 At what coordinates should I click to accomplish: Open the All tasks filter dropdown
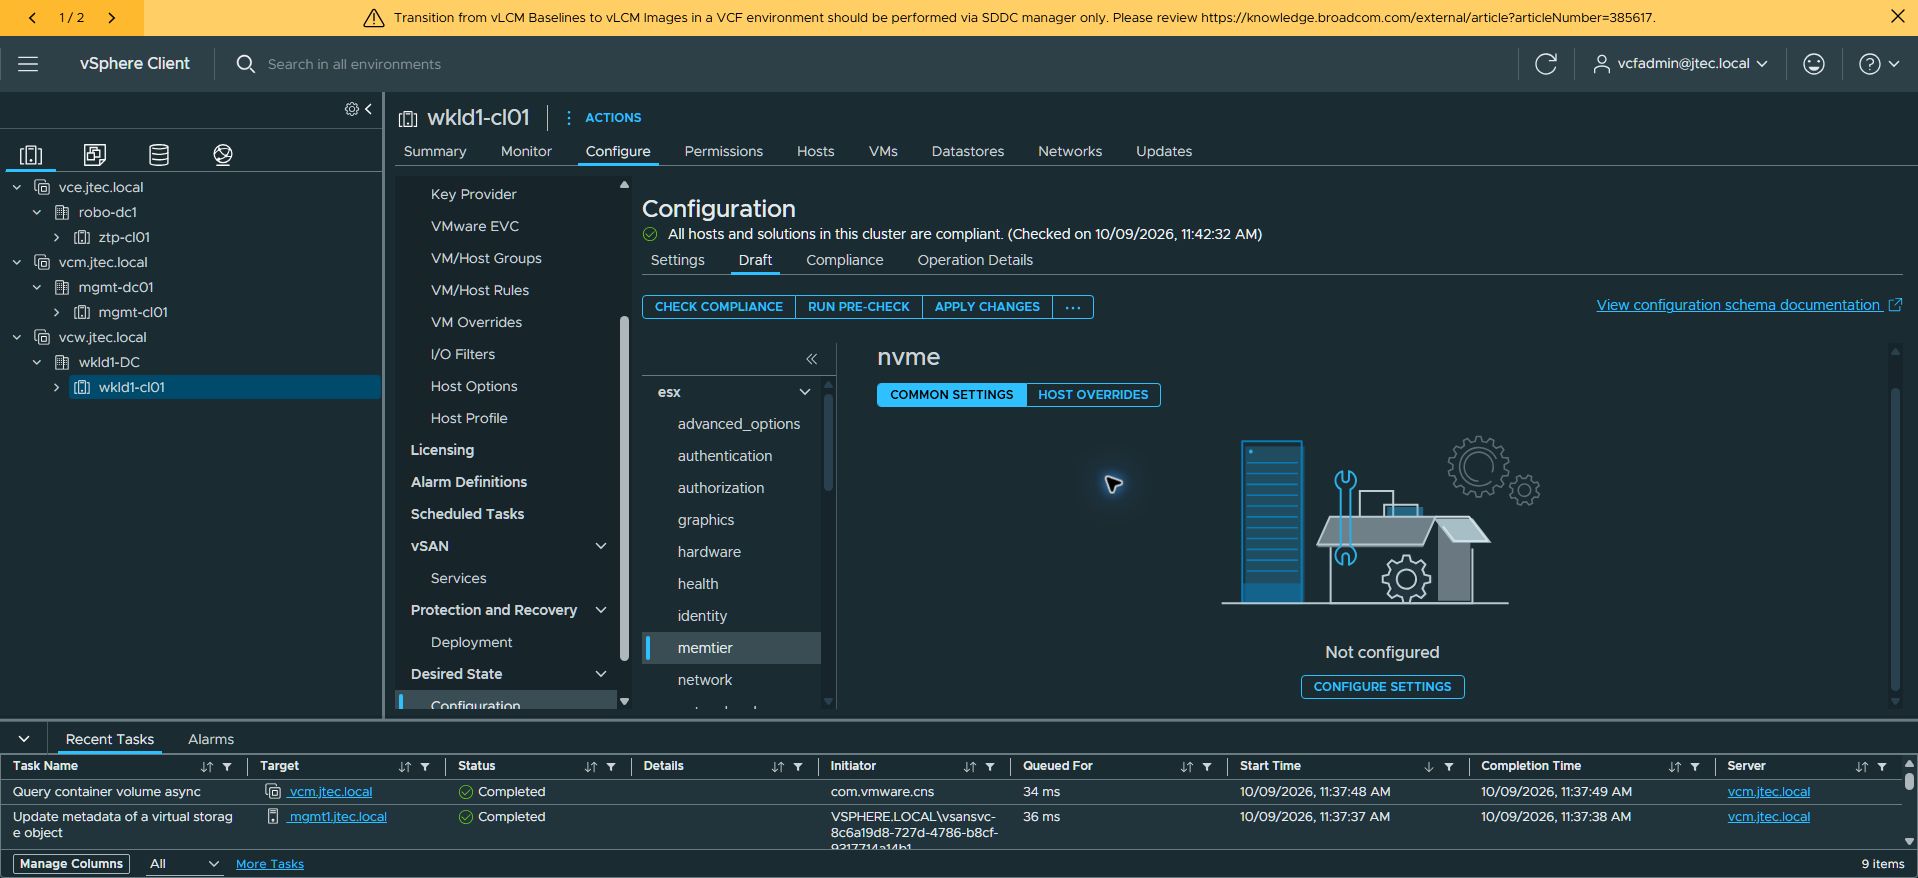click(183, 864)
